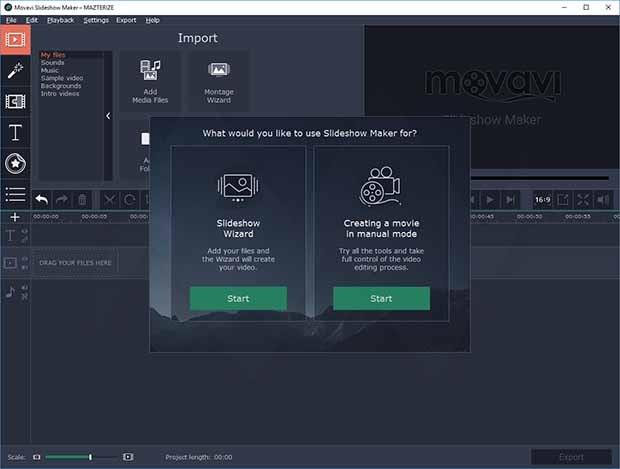Click the detach preview window icon
620x469 pixels.
pyautogui.click(x=563, y=200)
